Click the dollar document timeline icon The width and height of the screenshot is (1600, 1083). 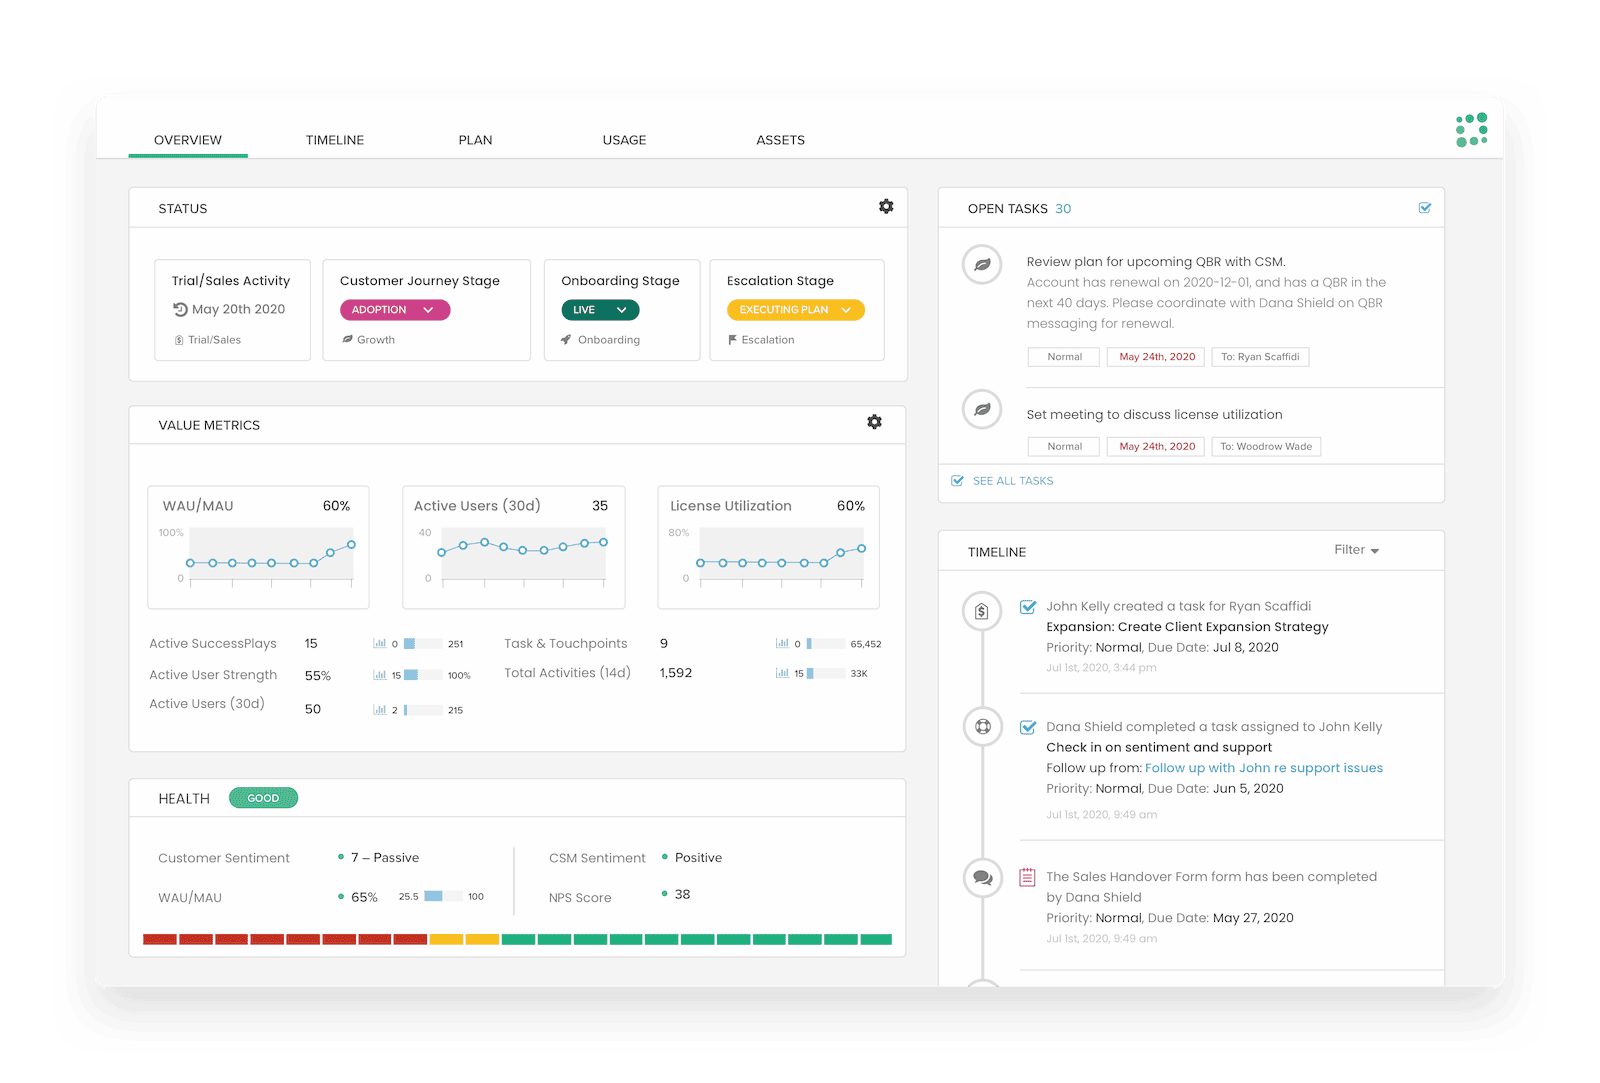pos(982,611)
